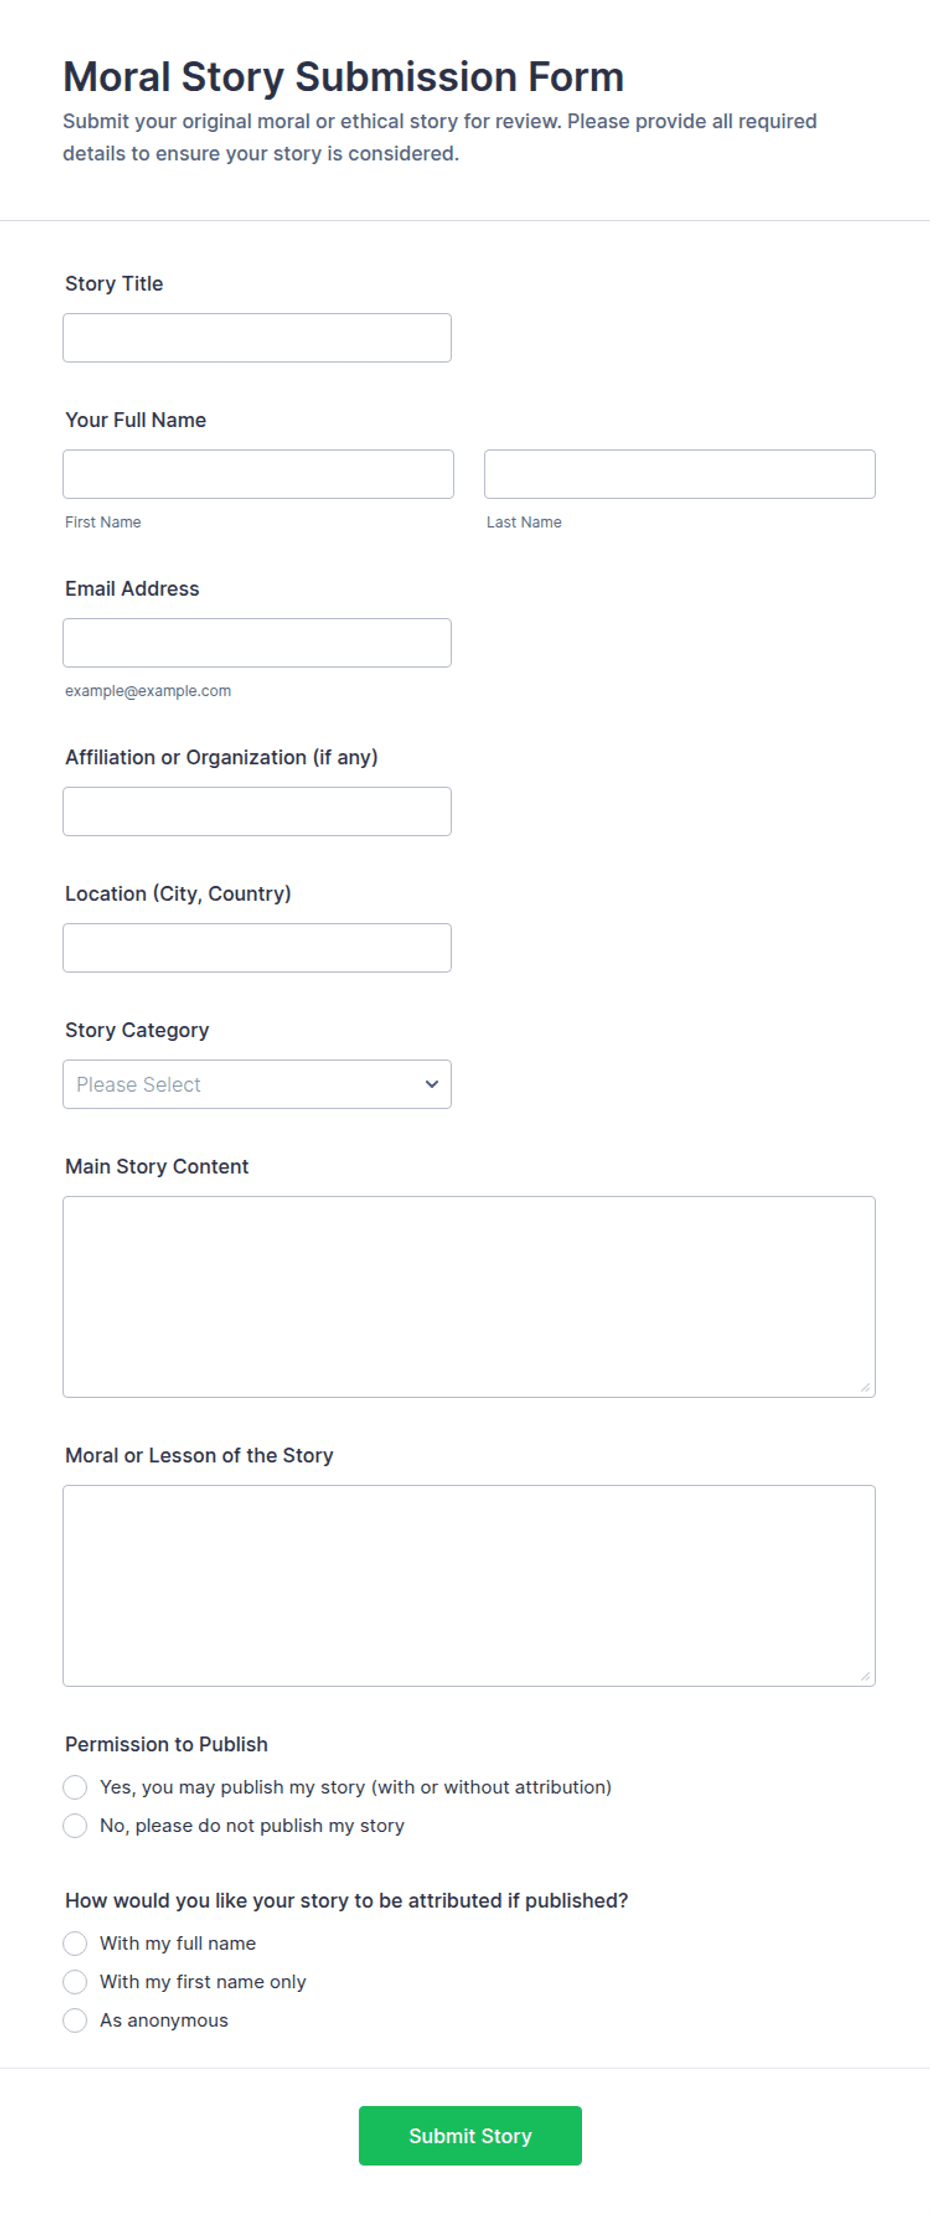Select 'With my full name' attribution

75,1943
